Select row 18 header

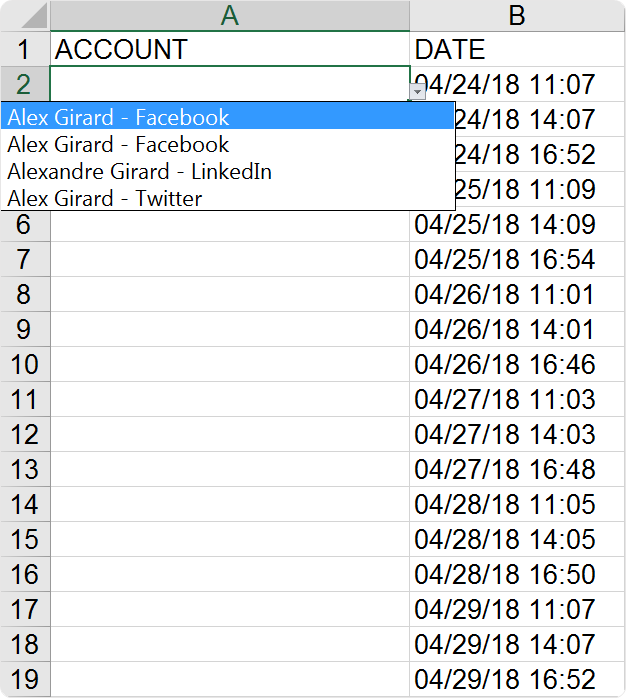pyautogui.click(x=25, y=644)
